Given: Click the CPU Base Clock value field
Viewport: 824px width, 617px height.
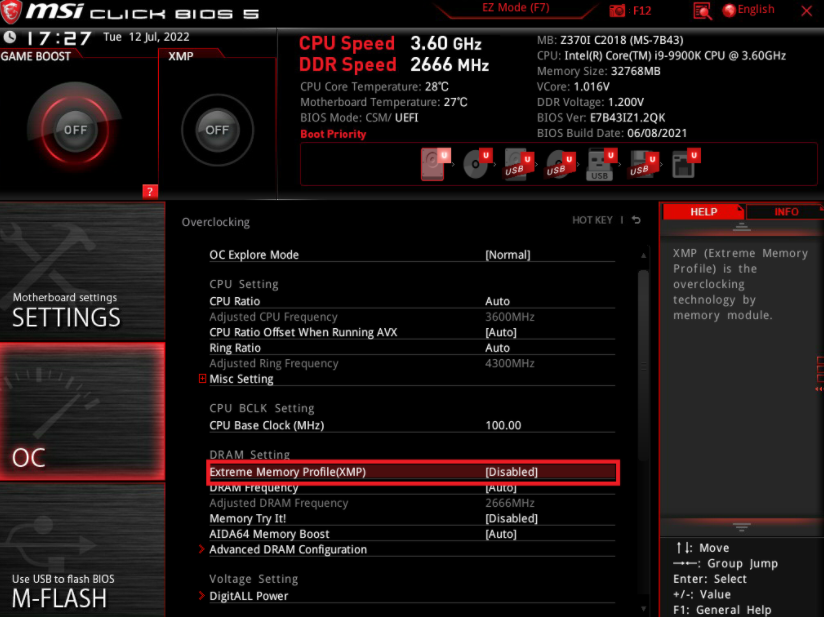Looking at the screenshot, I should pyautogui.click(x=504, y=425).
